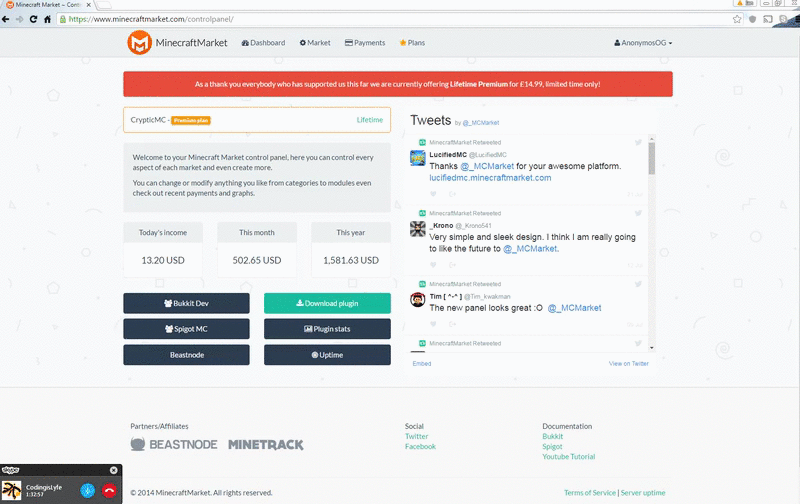The image size is (800, 504).
Task: Expand the AnonymosOG account dropdown
Action: click(x=643, y=43)
